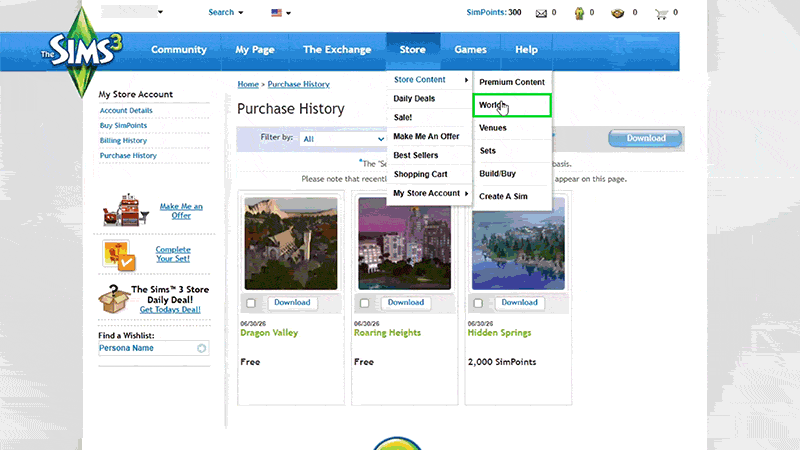Click the Make Me an Offer stand image
800x450 pixels.
click(x=126, y=210)
